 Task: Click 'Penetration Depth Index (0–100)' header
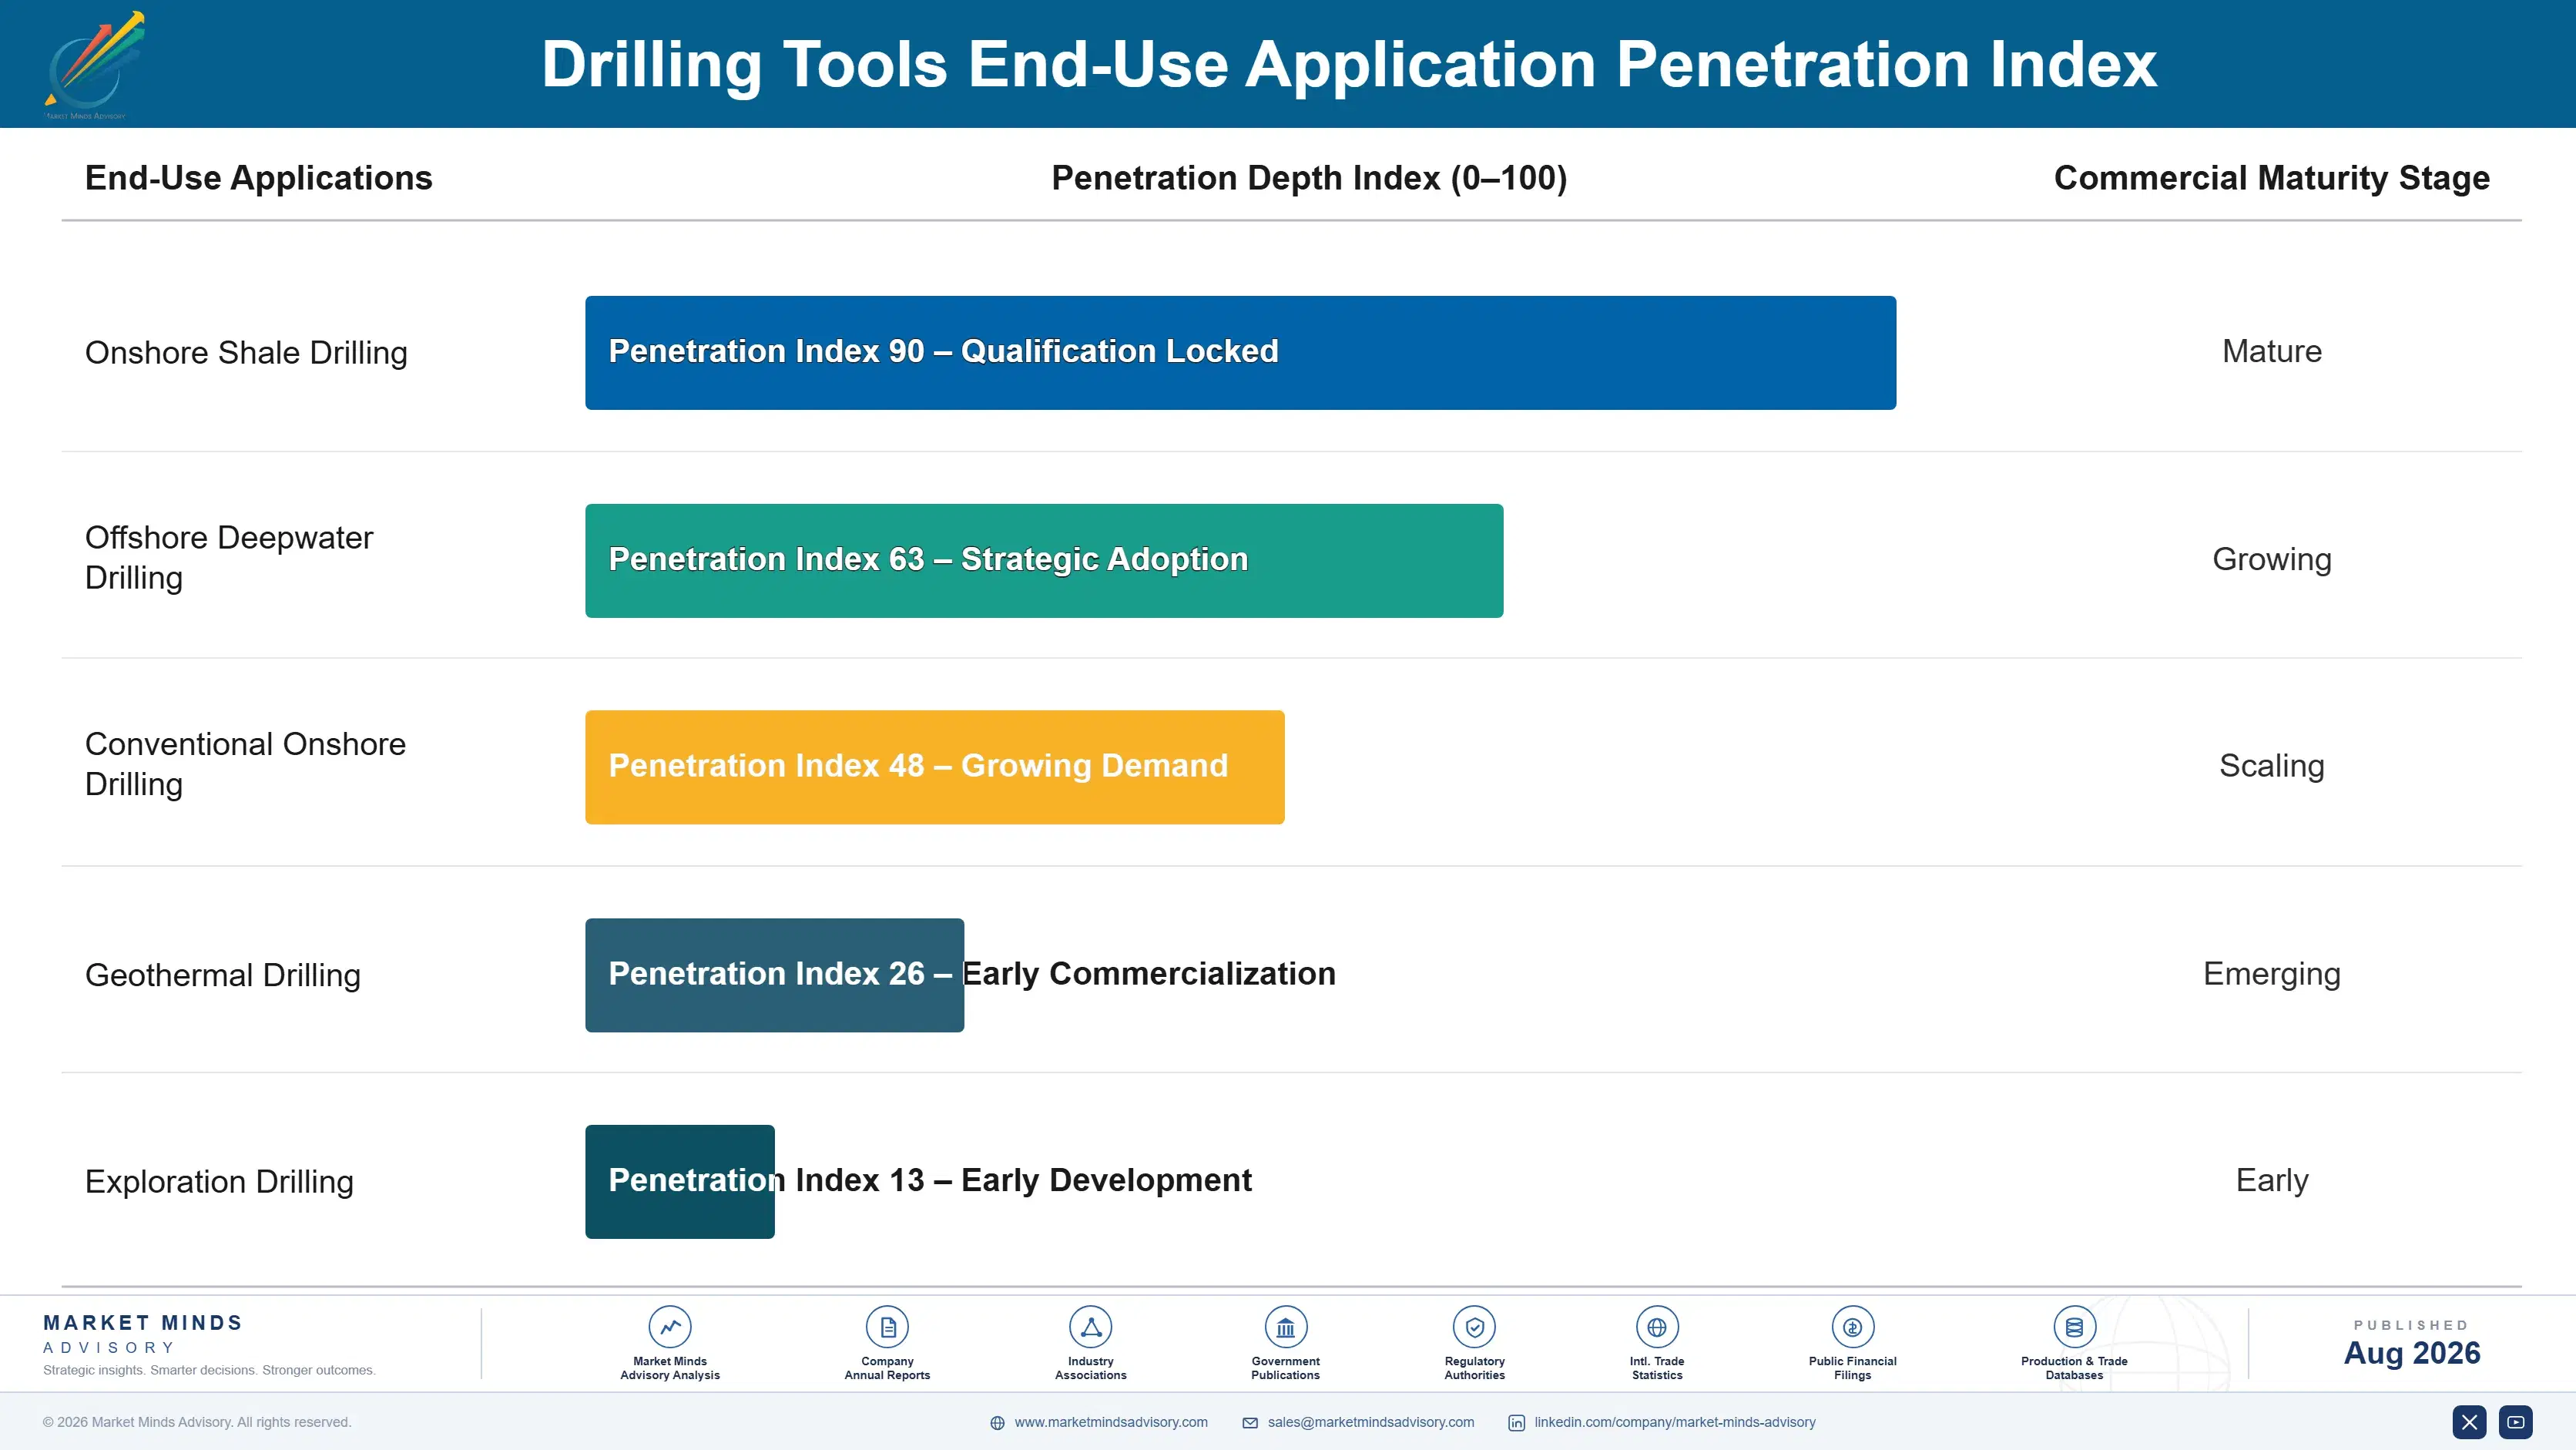coord(1309,178)
